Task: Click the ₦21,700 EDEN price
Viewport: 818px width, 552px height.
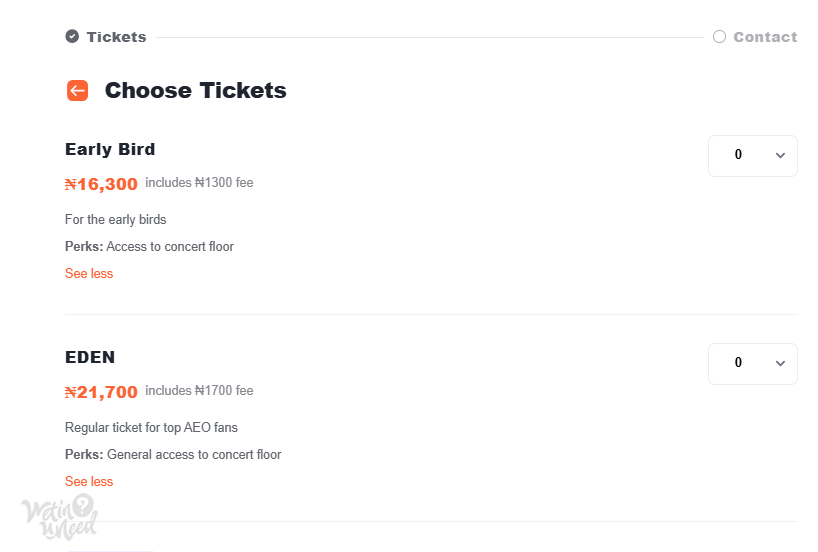Action: (101, 392)
